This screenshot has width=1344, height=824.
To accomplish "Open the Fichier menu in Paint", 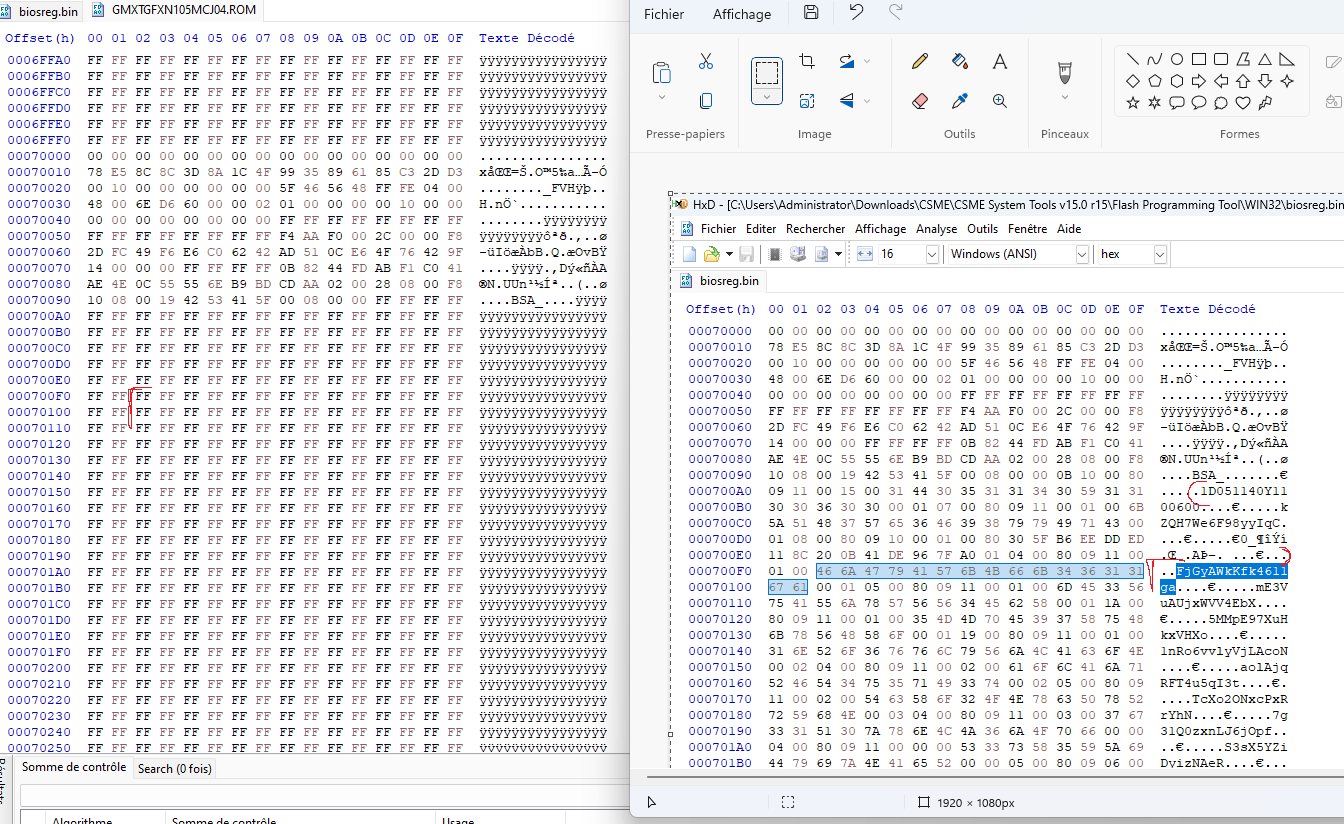I will tap(664, 14).
